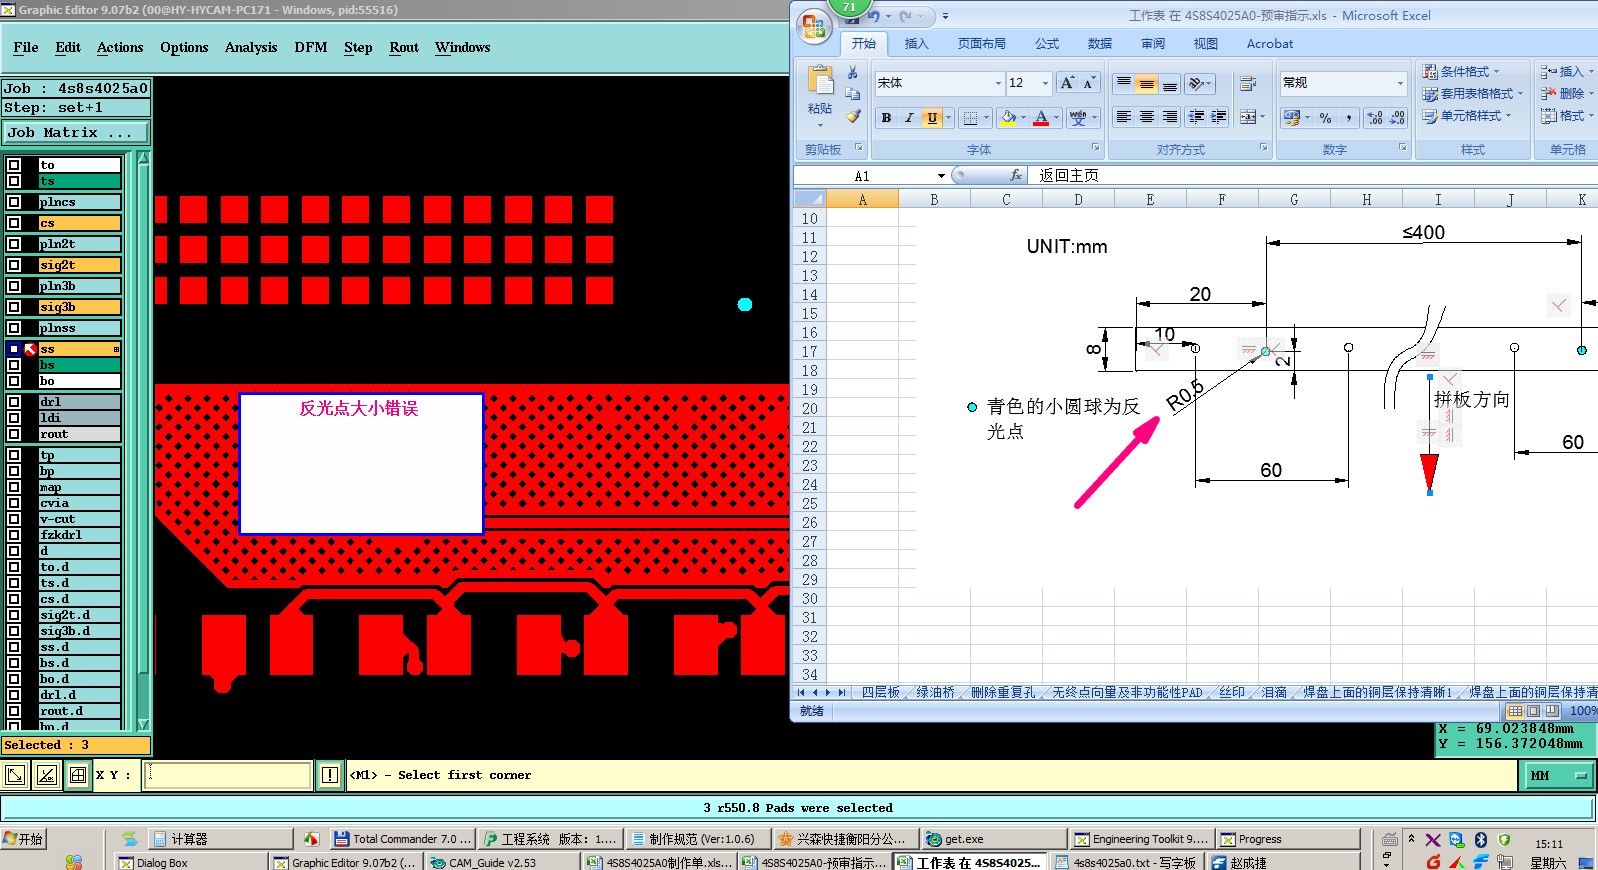Viewport: 1598px width, 870px height.
Task: Toggle the checkbox for layer 'plncs'
Action: [14, 202]
